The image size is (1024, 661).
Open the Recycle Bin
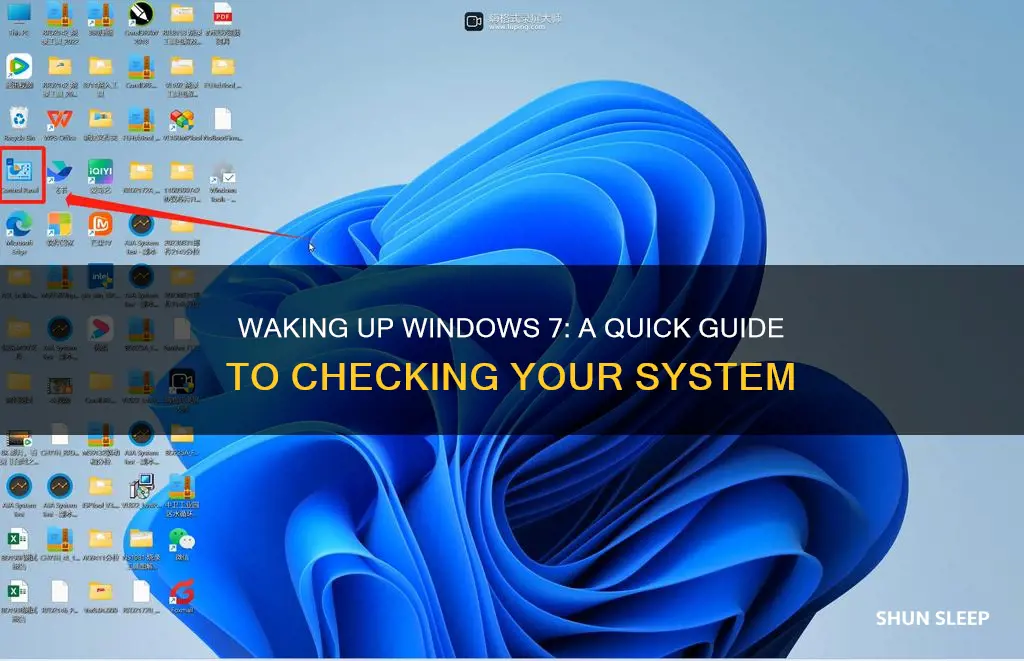[19, 124]
